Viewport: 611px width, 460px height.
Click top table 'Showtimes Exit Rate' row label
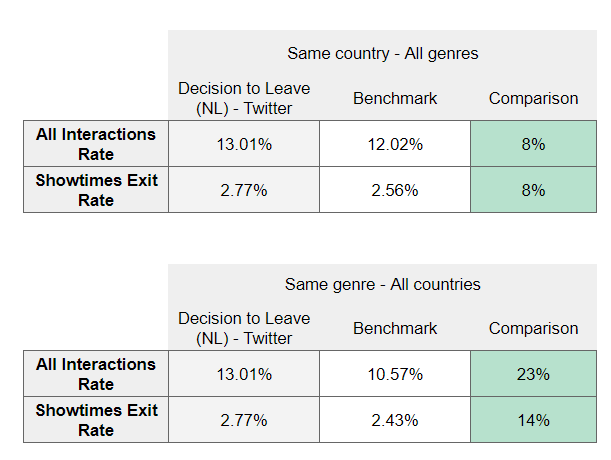(x=96, y=190)
